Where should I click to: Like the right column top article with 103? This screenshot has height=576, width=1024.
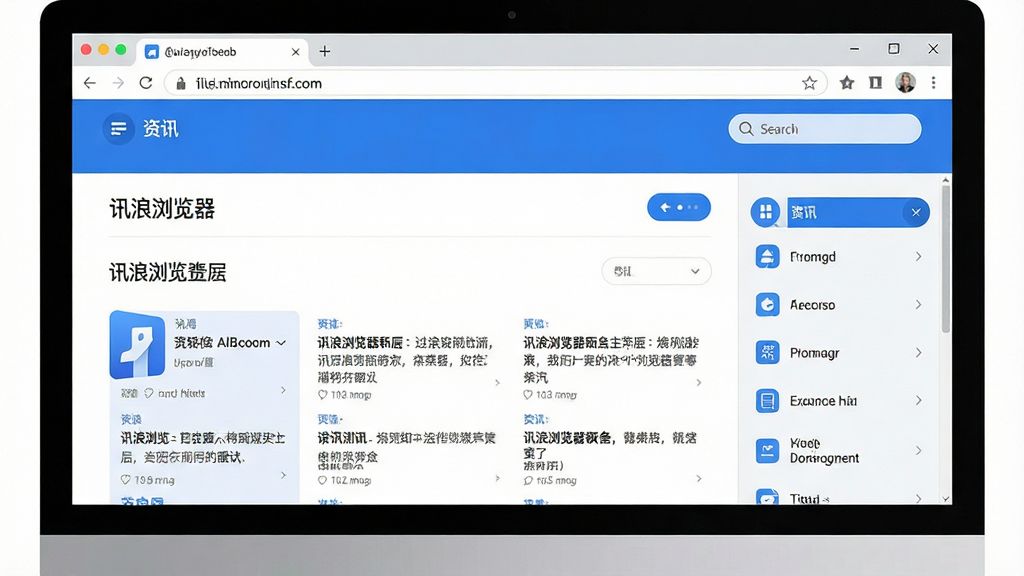[x=528, y=395]
